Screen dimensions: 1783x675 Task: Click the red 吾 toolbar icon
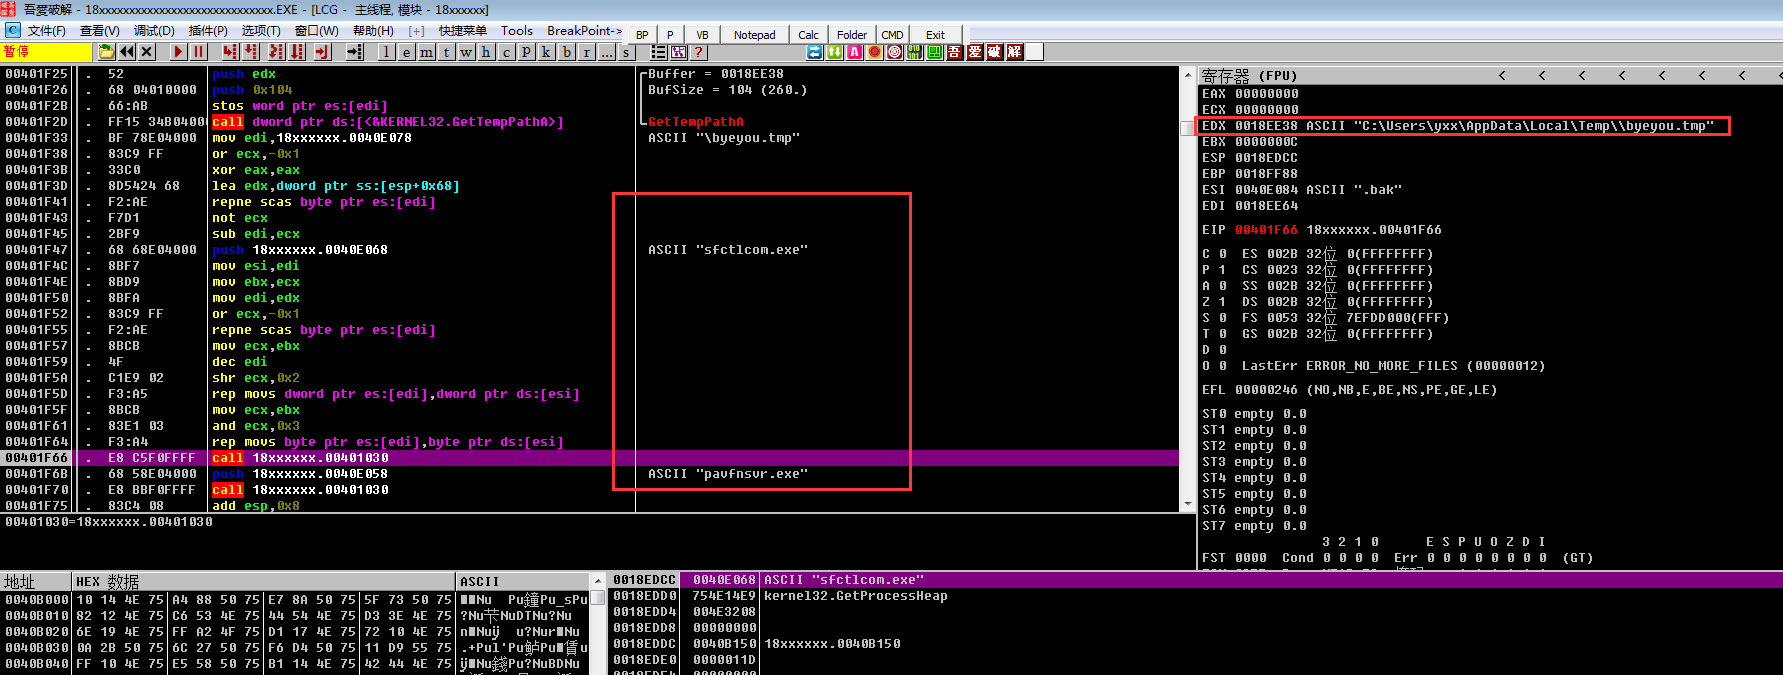click(955, 52)
